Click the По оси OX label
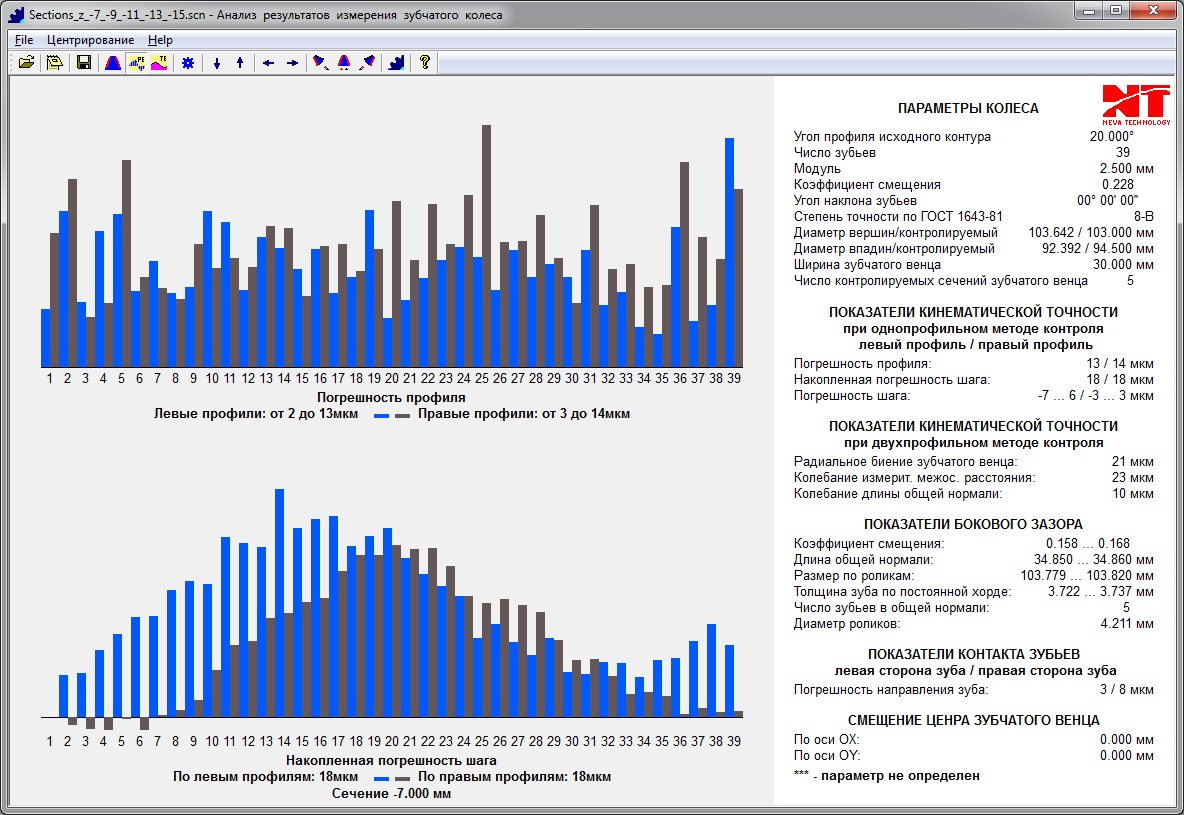Image resolution: width=1184 pixels, height=815 pixels. (x=826, y=739)
